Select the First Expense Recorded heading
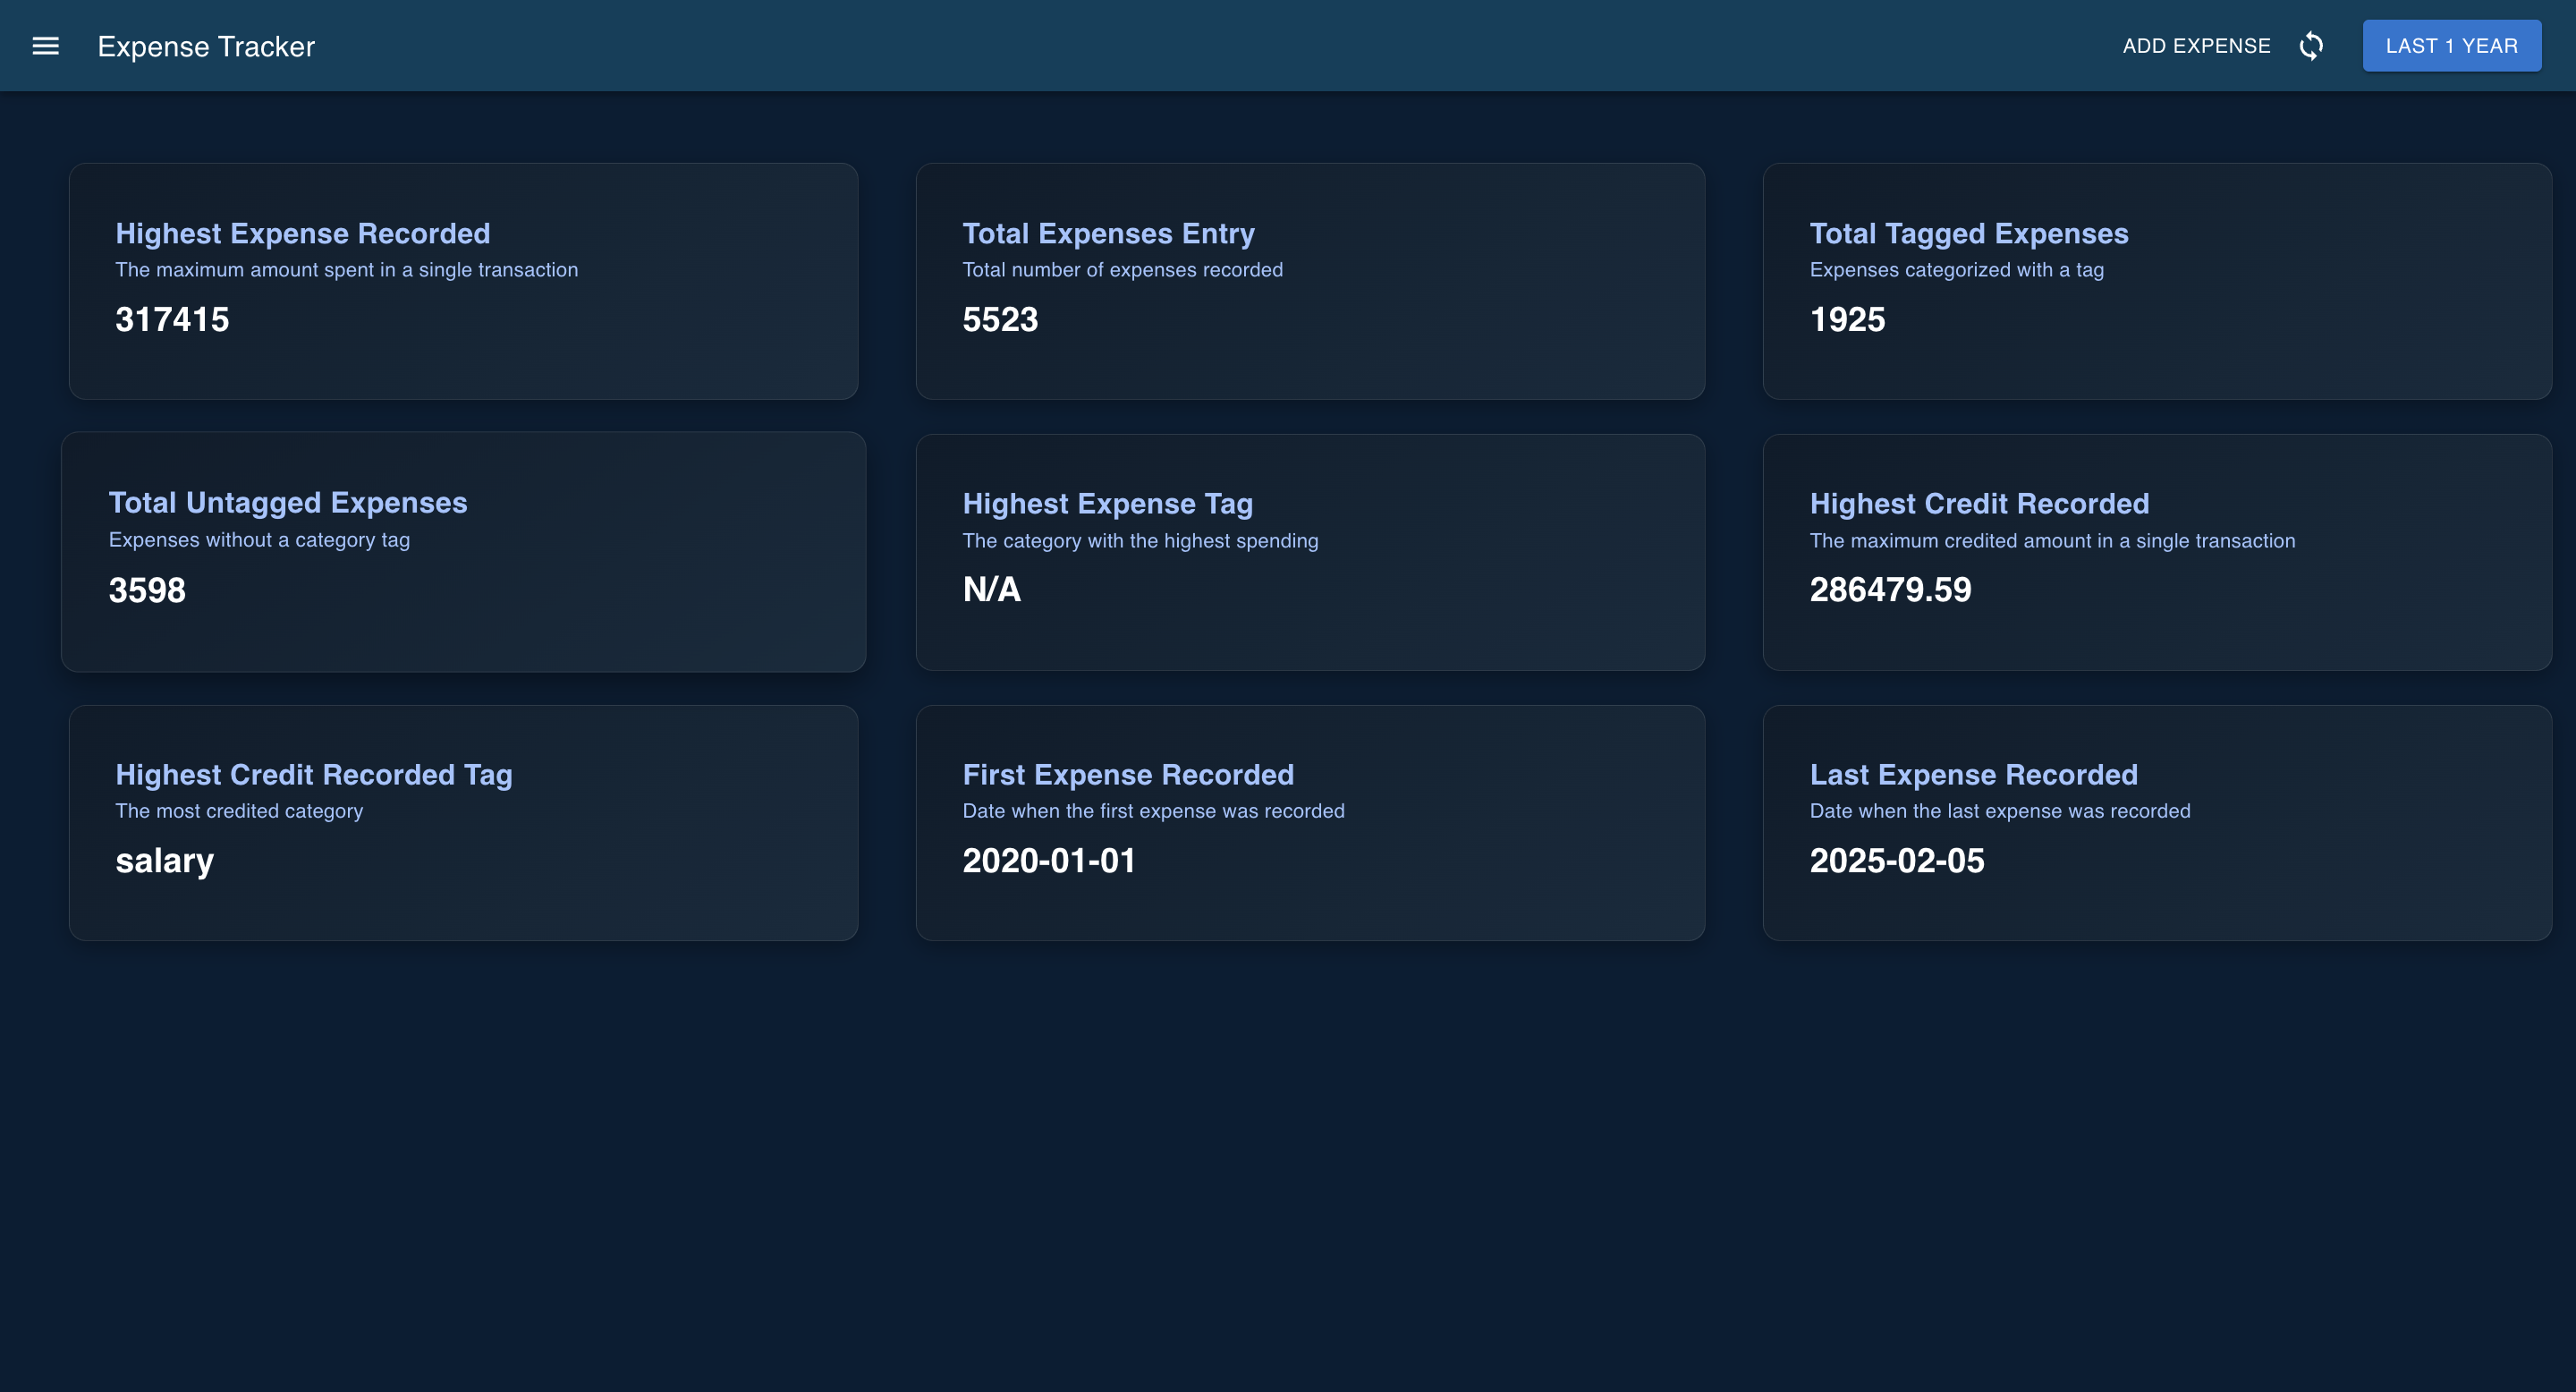This screenshot has height=1392, width=2576. (1128, 775)
